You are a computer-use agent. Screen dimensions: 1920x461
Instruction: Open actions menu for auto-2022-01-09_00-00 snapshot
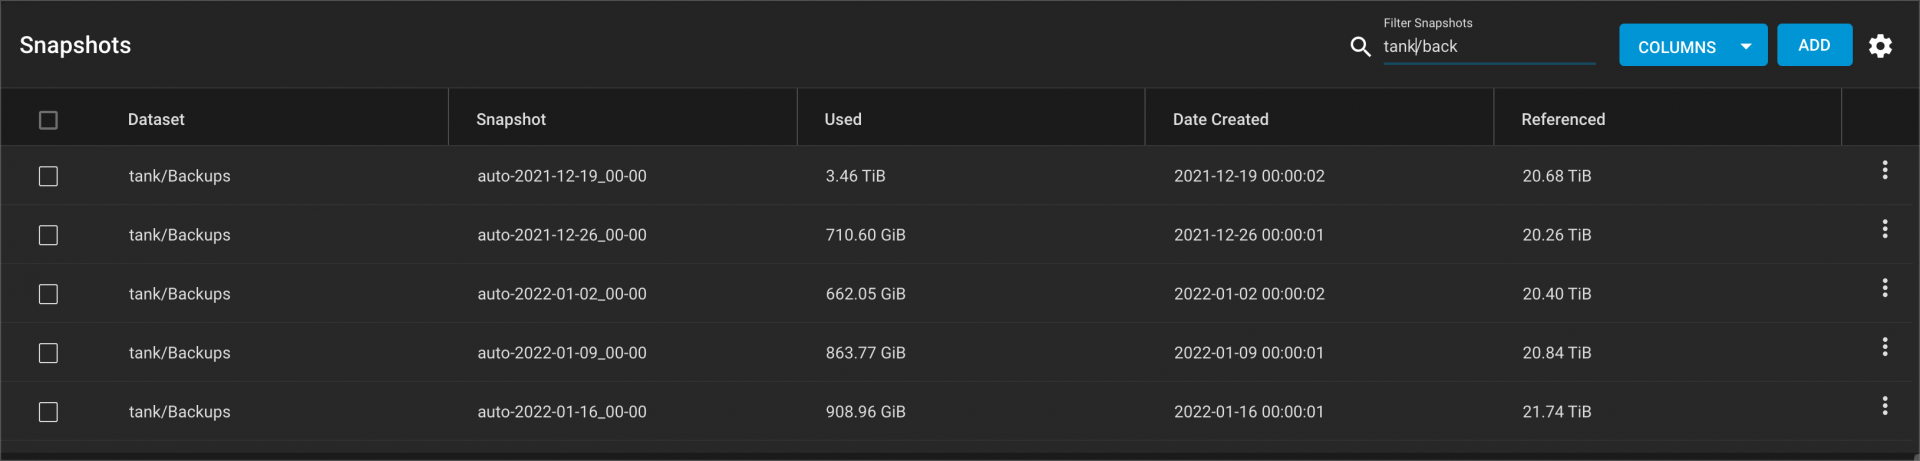click(1885, 347)
